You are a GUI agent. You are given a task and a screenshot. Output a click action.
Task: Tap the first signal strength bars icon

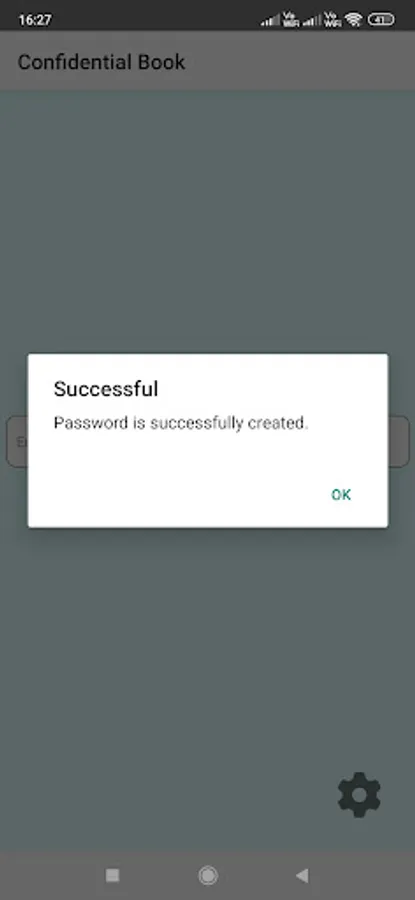[270, 20]
